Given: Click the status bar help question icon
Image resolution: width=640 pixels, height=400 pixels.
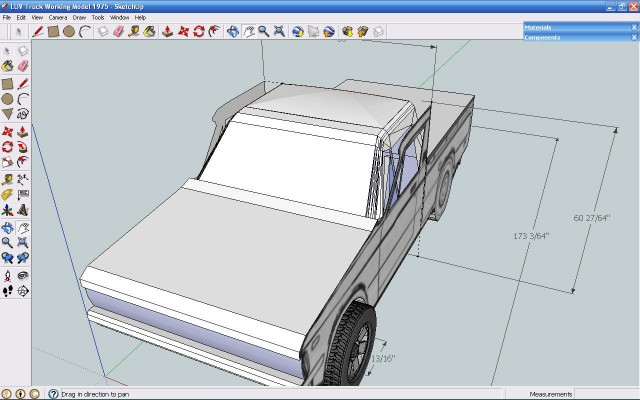Looking at the screenshot, I should [x=53, y=394].
